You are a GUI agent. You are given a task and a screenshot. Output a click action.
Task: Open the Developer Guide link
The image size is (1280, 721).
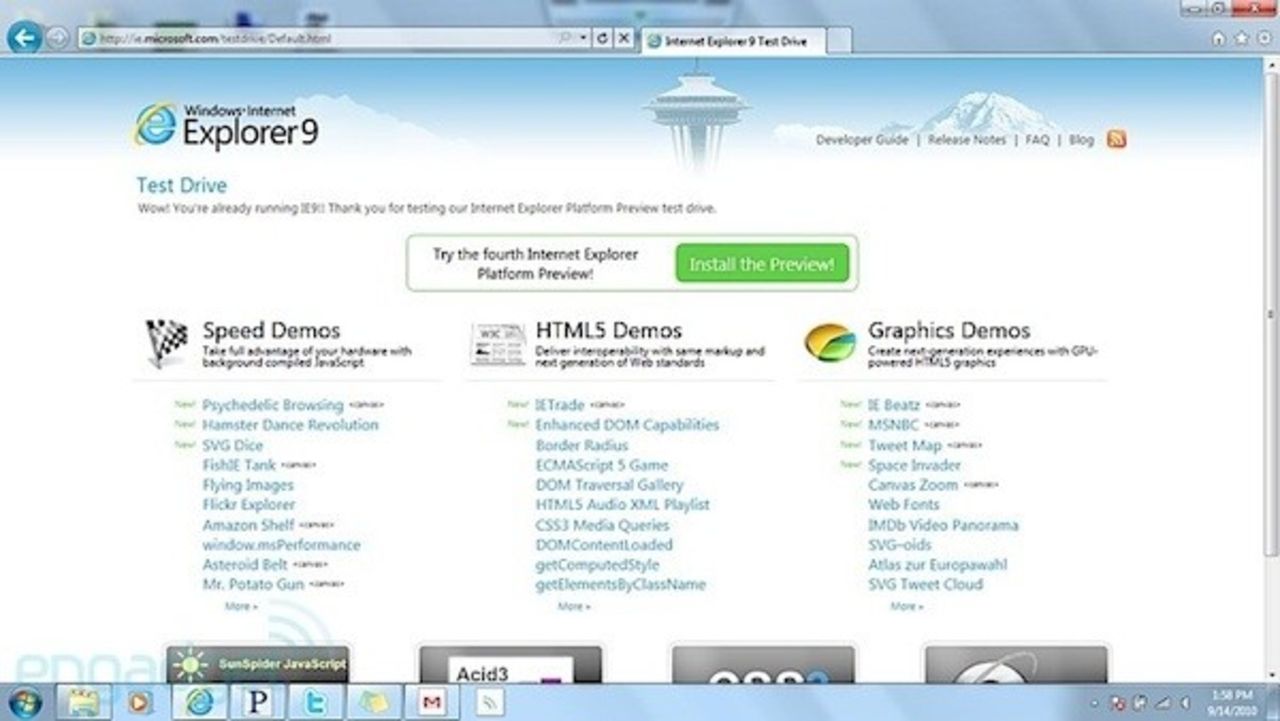[862, 140]
